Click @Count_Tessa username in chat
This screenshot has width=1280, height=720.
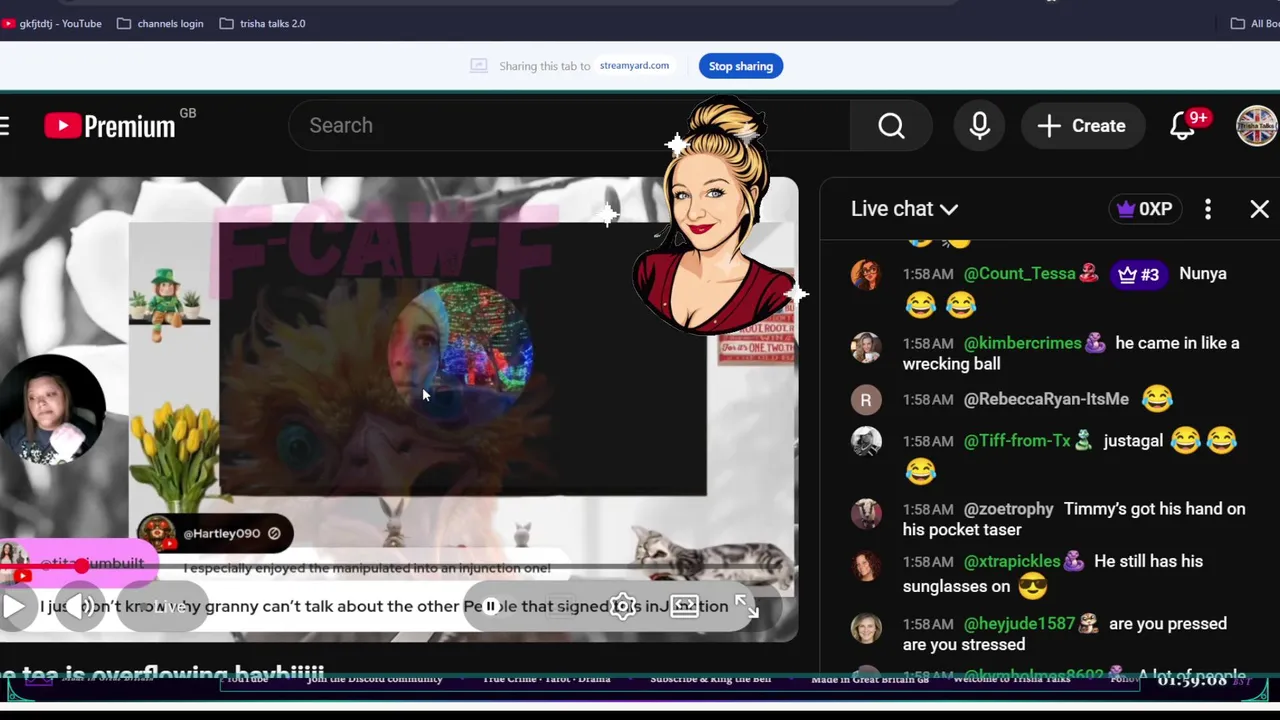pos(1019,273)
